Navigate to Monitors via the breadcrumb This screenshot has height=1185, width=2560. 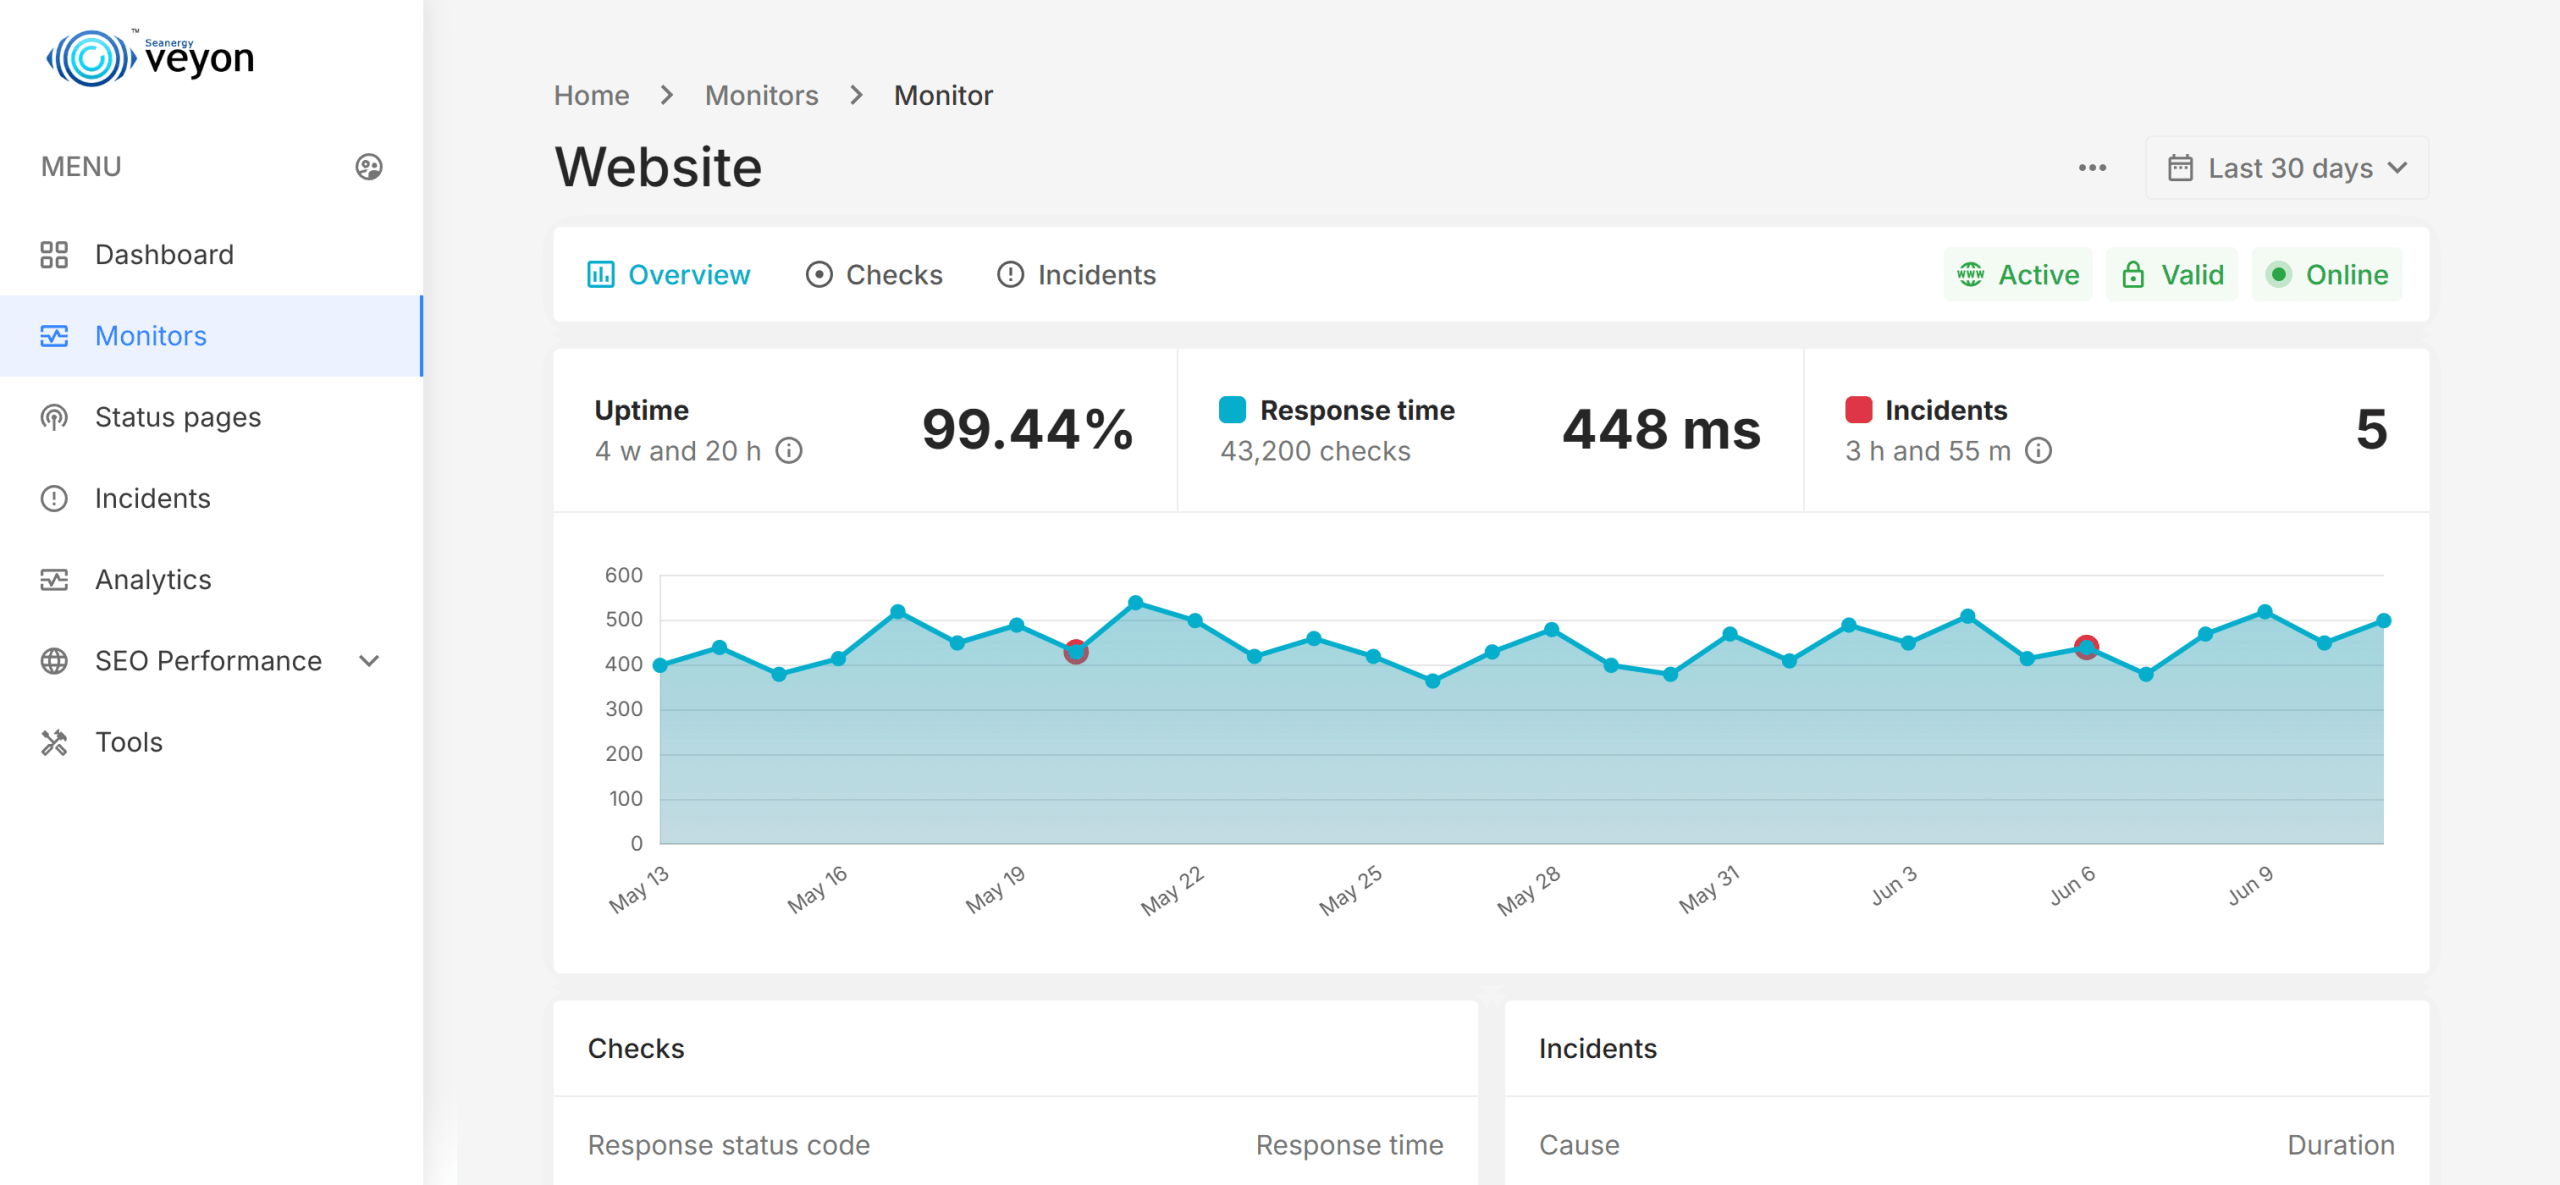pos(761,94)
